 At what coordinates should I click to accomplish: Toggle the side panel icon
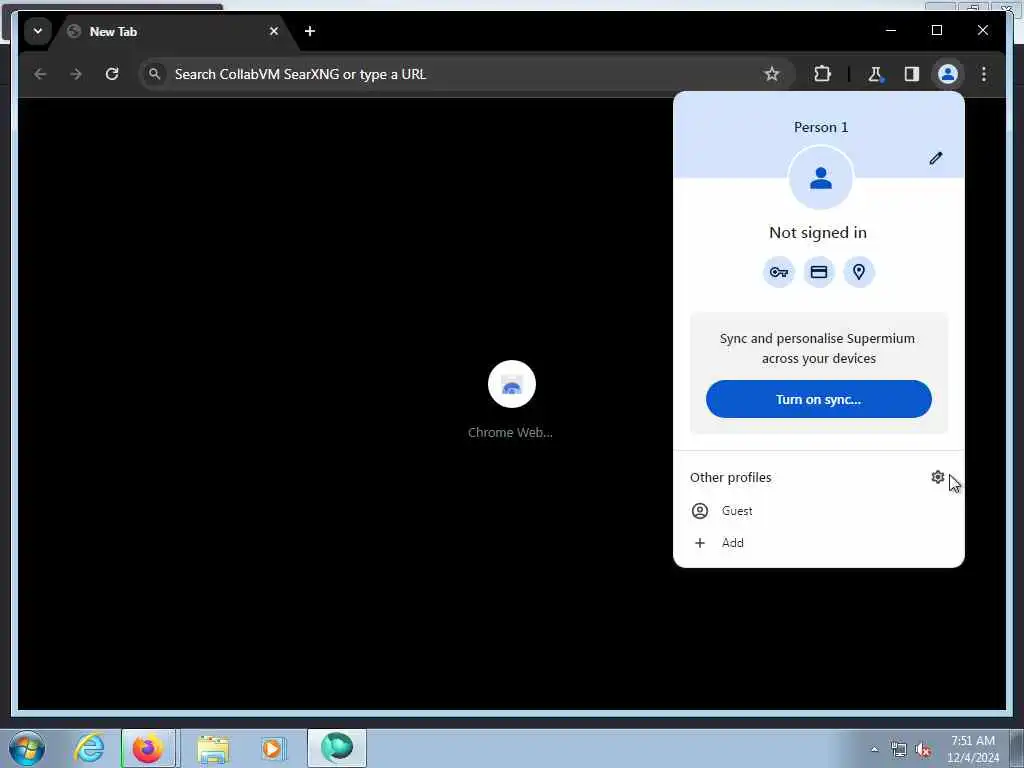[x=911, y=74]
